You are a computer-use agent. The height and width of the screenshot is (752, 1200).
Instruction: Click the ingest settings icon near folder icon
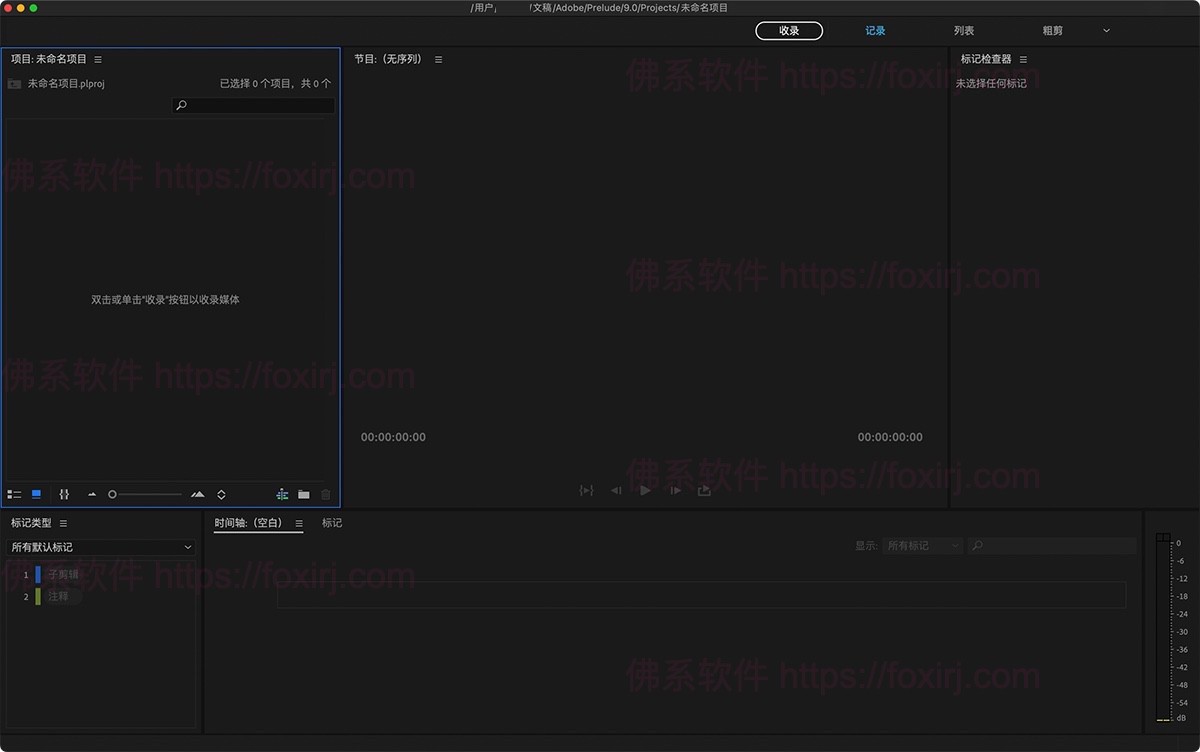pyautogui.click(x=282, y=494)
